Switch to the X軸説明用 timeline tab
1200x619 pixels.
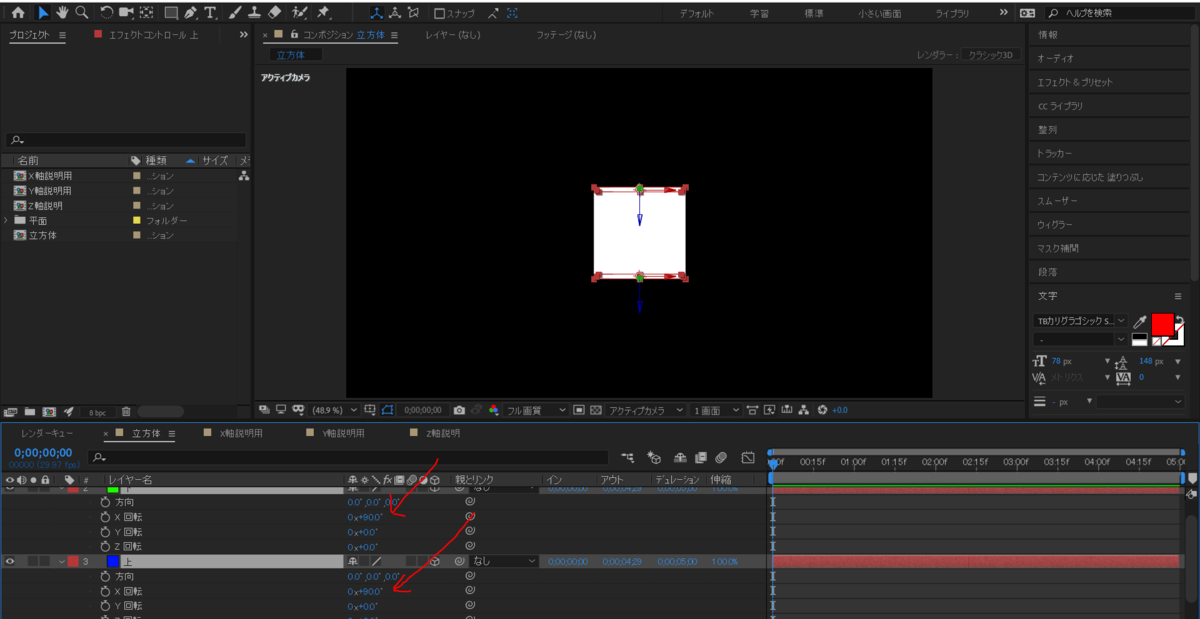pos(240,434)
